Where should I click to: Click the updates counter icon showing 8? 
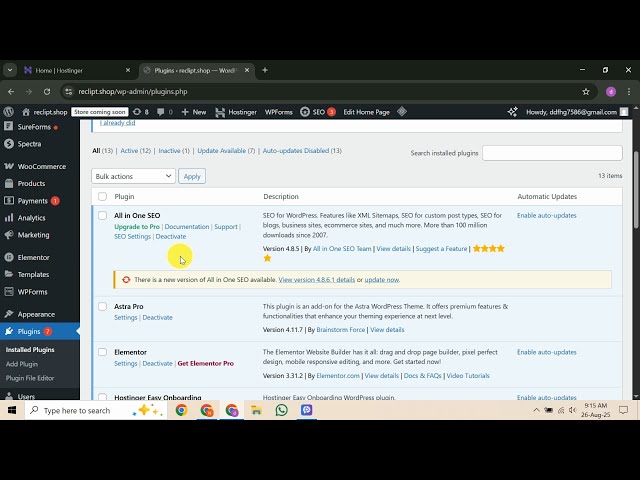coord(137,112)
